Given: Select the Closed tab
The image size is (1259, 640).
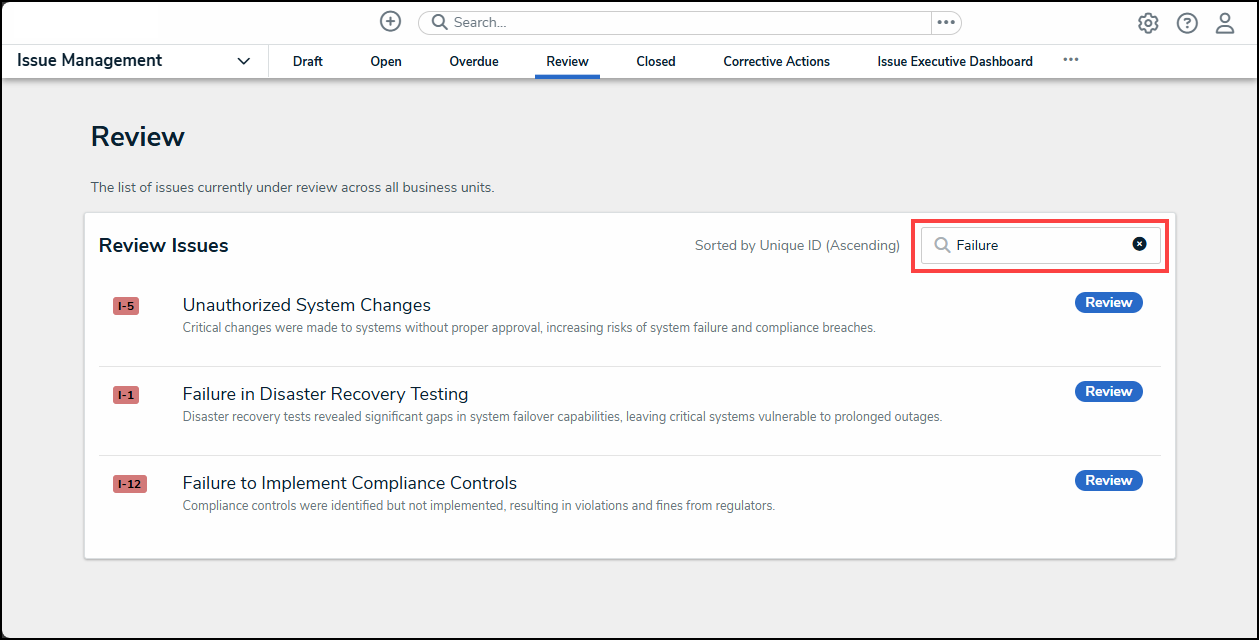Looking at the screenshot, I should (x=656, y=61).
